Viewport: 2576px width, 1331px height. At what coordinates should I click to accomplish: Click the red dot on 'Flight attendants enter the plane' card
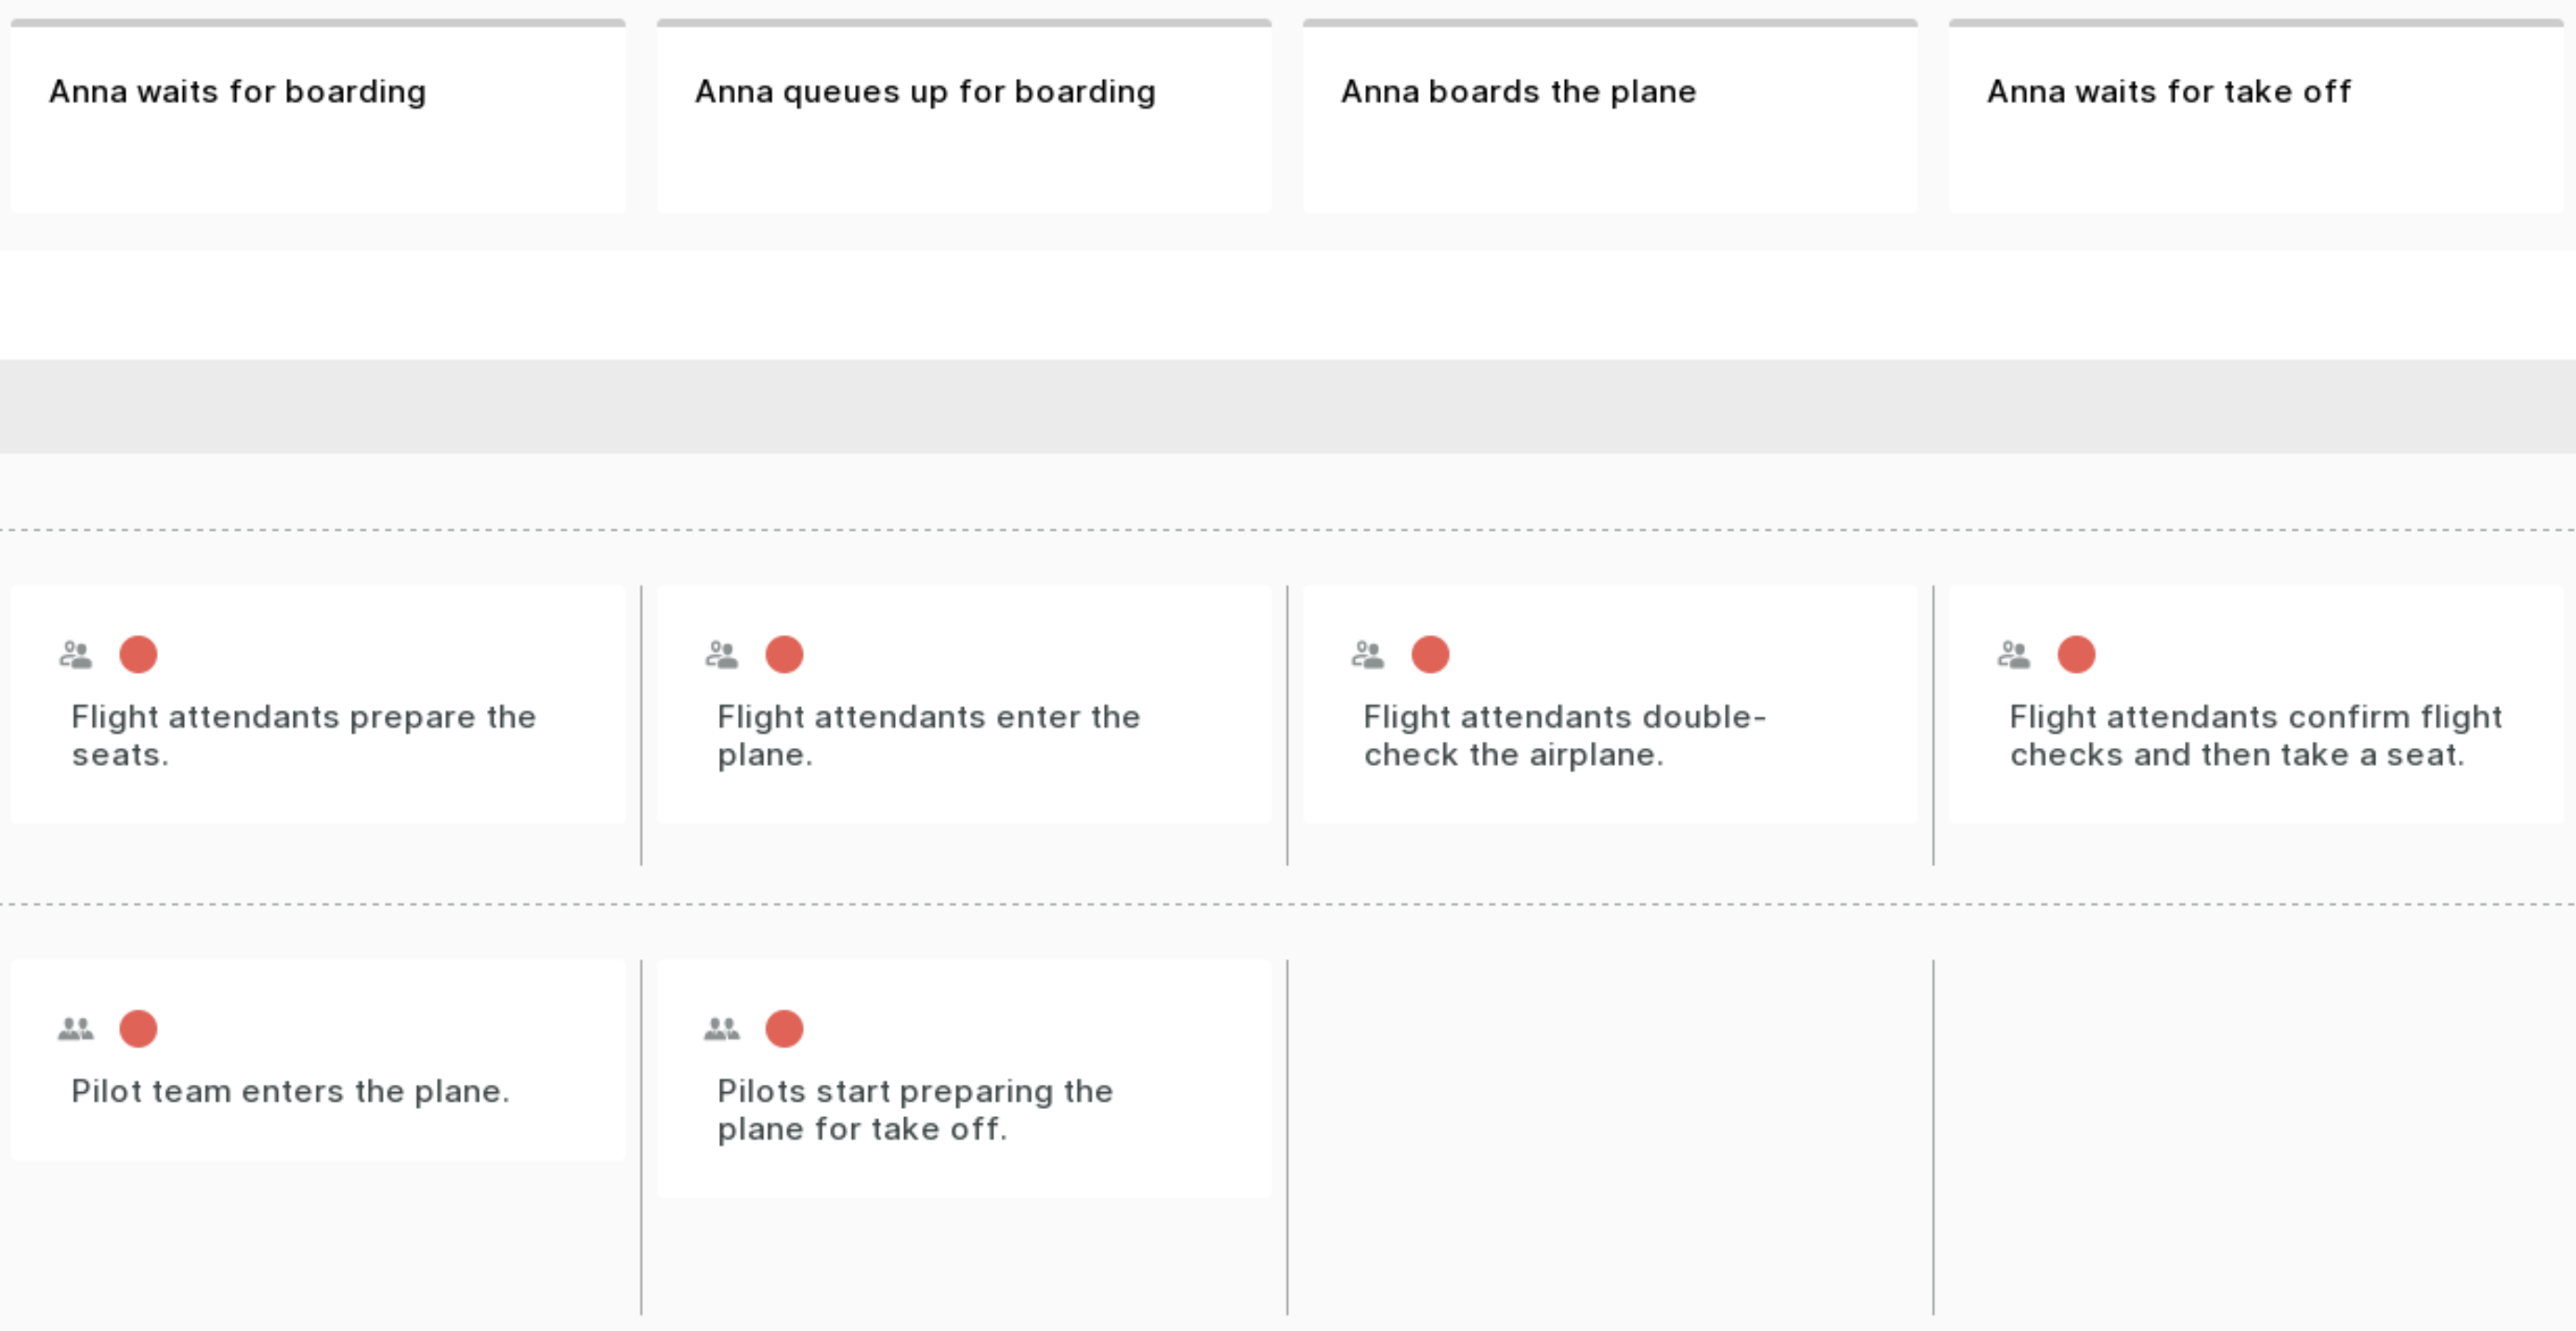coord(784,655)
